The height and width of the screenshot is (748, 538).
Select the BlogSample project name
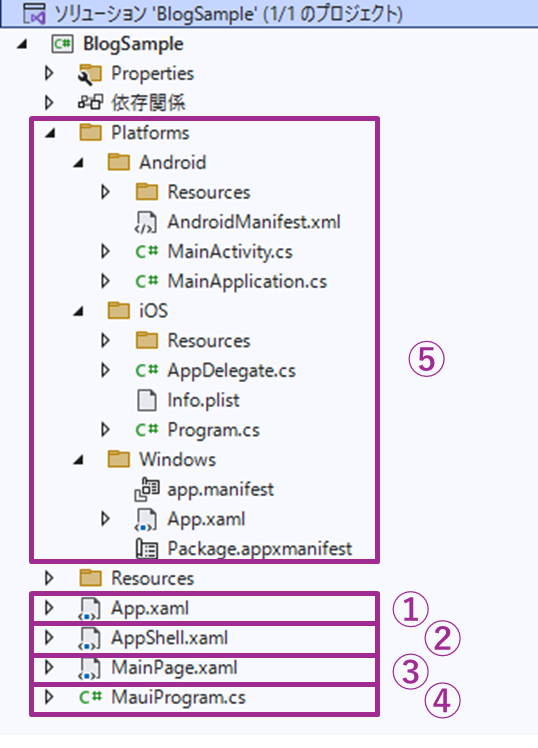(x=133, y=44)
